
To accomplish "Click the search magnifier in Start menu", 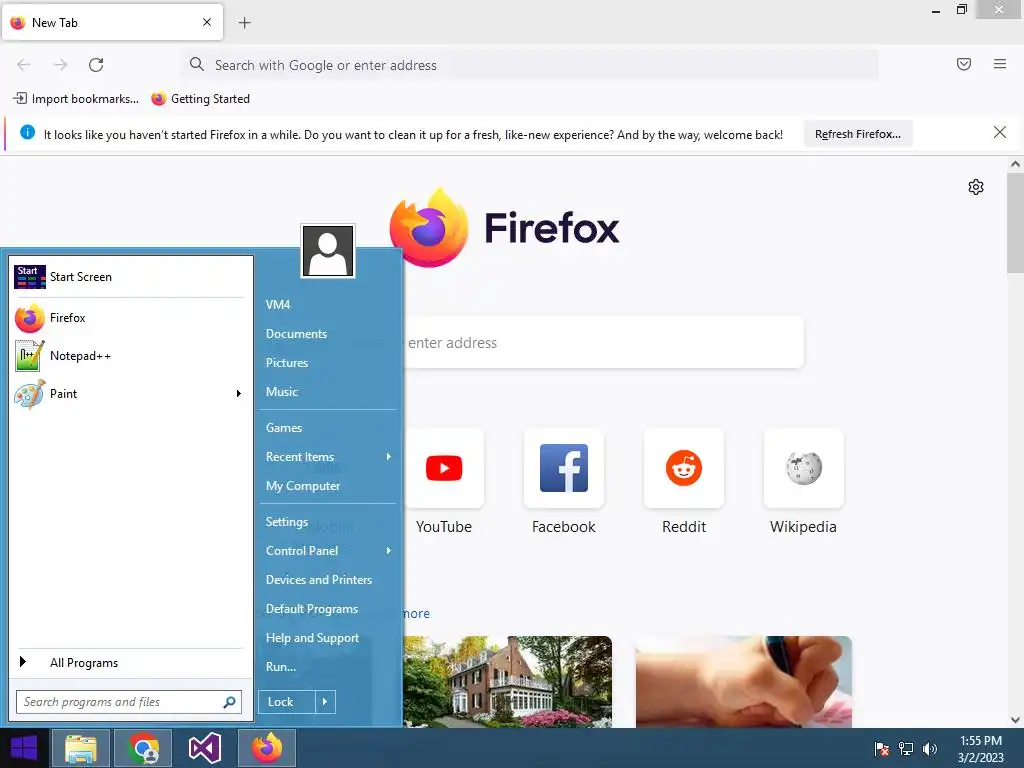I will click(x=229, y=702).
